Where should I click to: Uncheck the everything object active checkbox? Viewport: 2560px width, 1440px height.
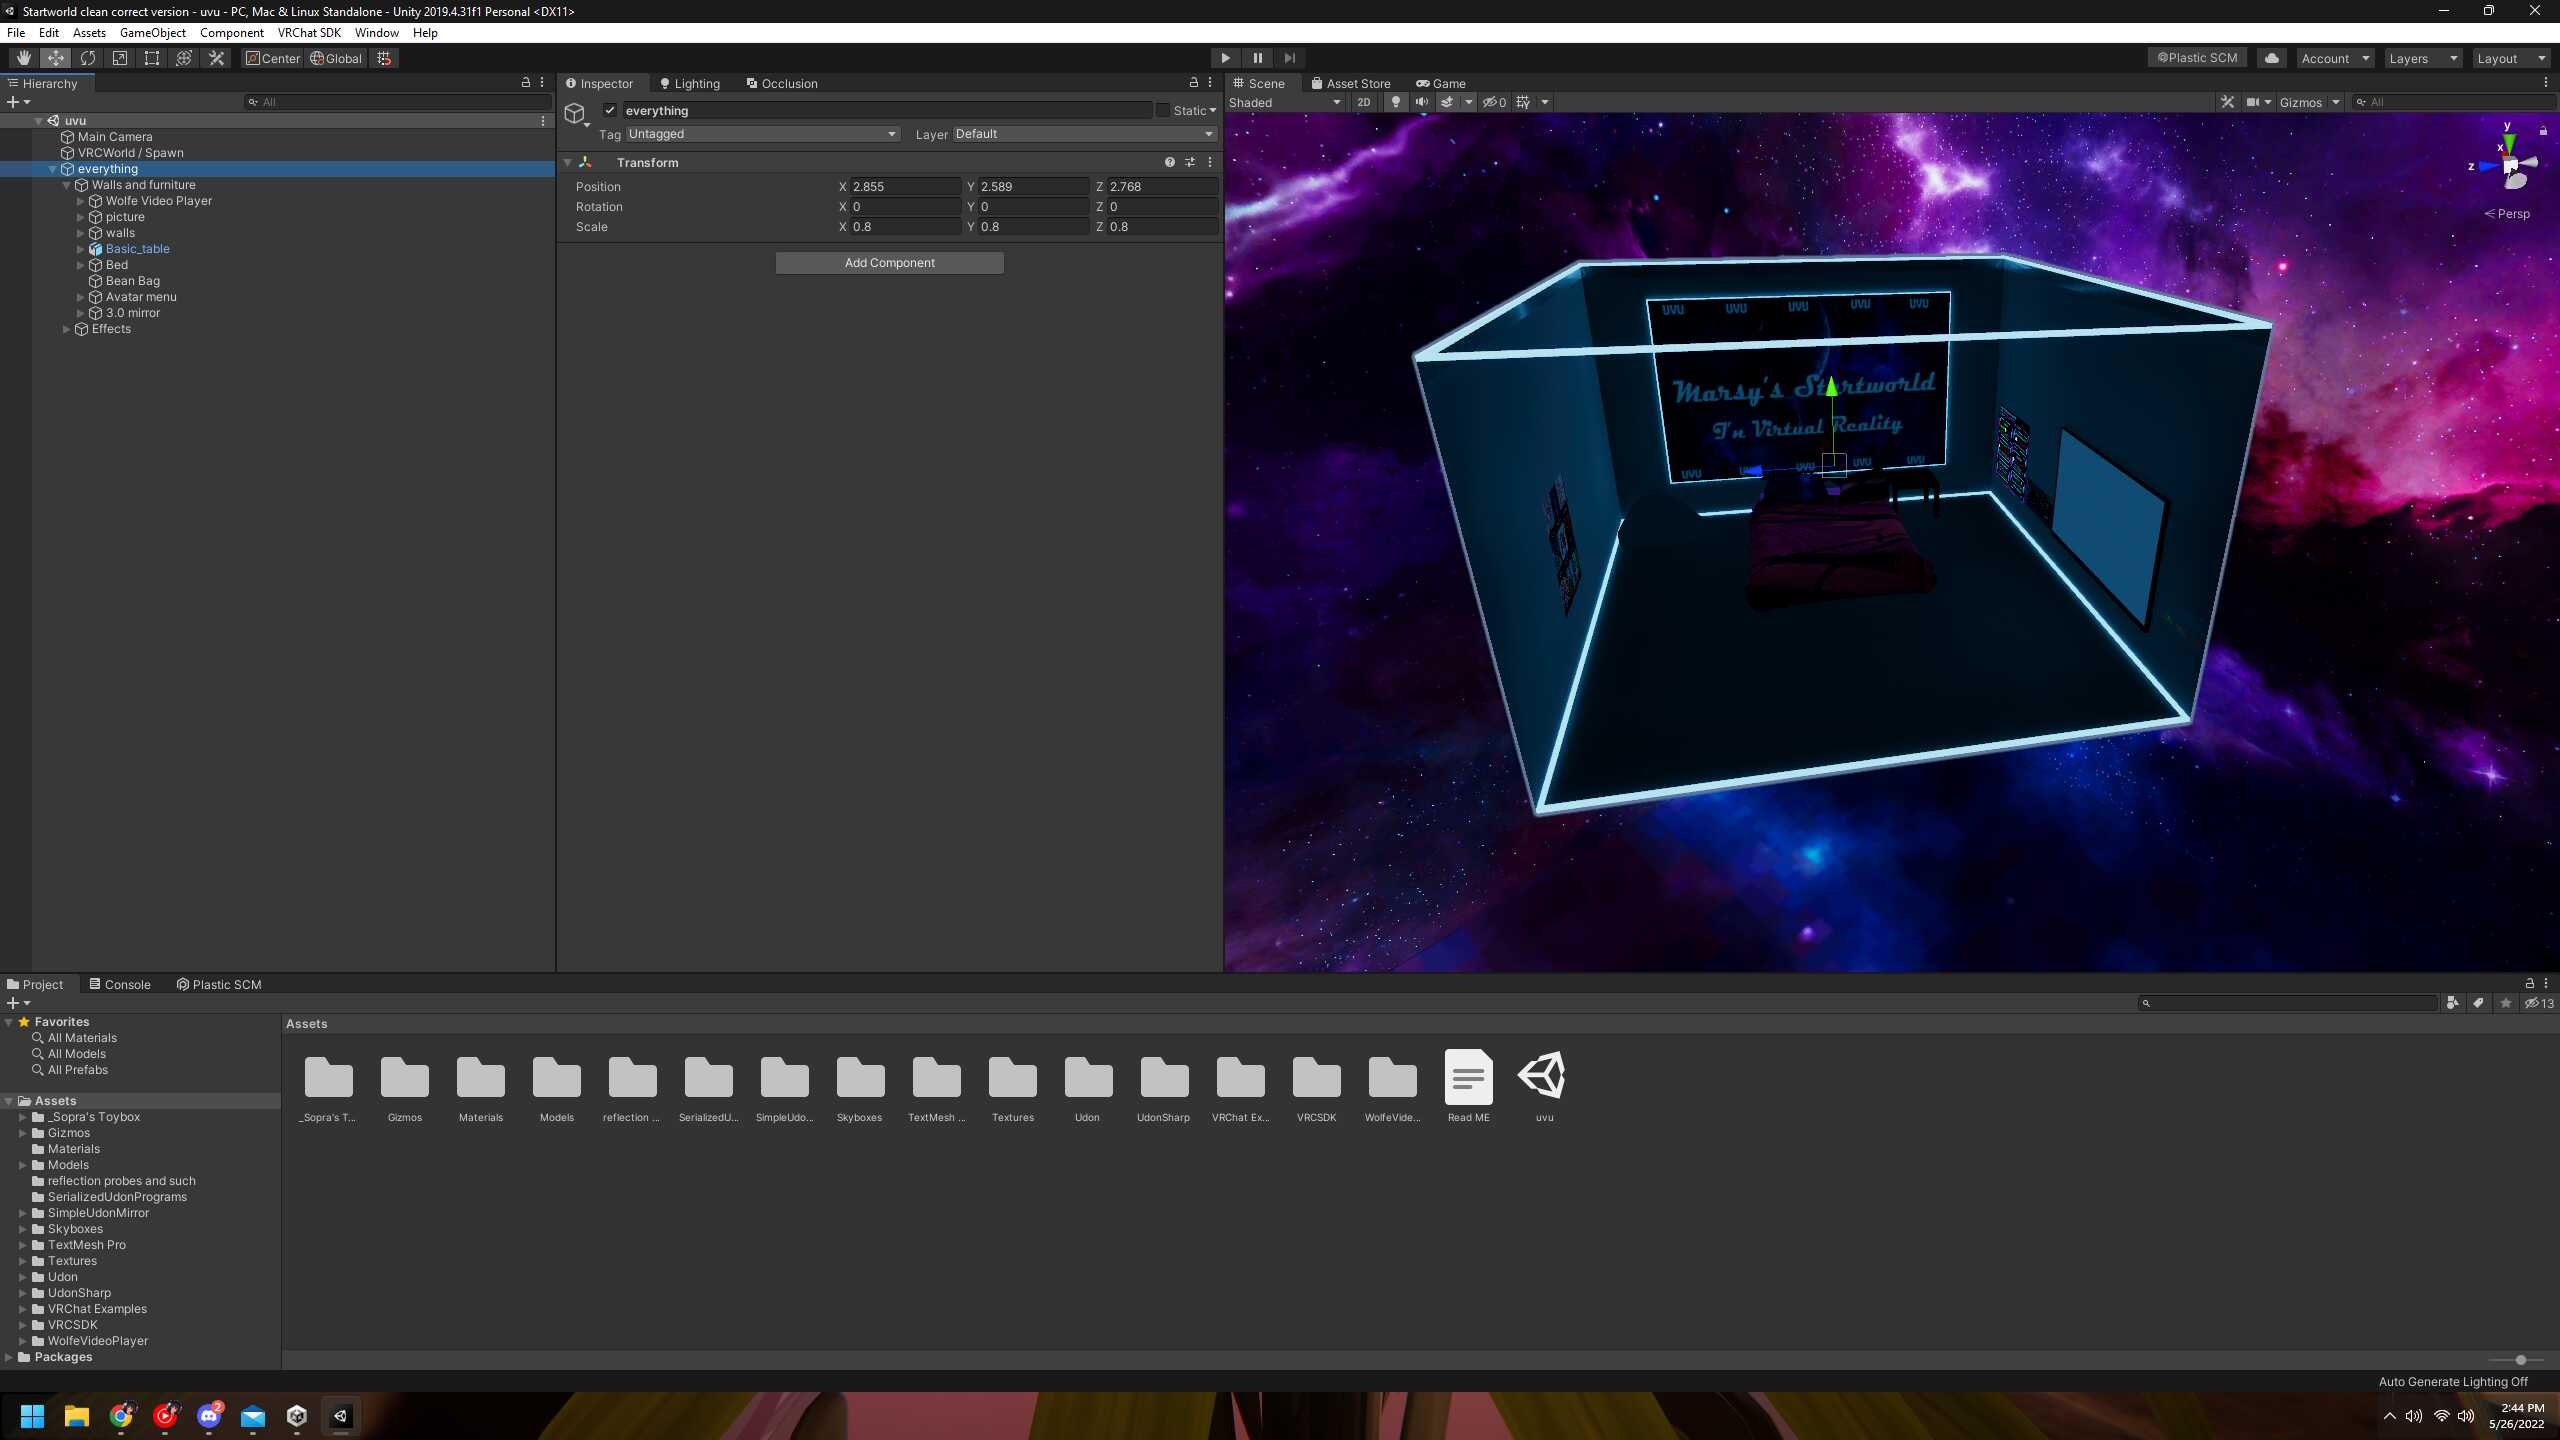pyautogui.click(x=610, y=110)
